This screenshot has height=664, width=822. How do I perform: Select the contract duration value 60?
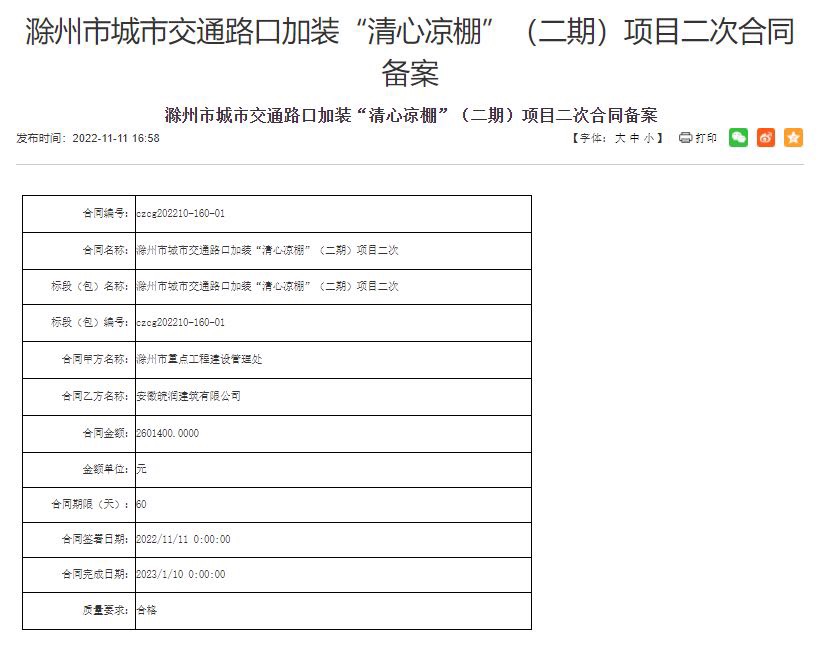pos(142,504)
